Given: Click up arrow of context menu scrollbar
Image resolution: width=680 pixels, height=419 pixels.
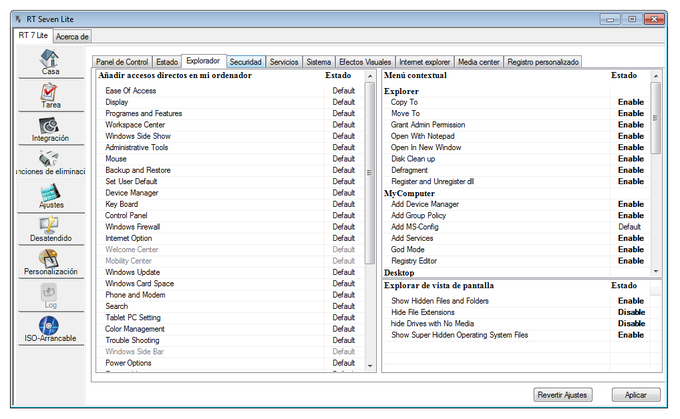Looking at the screenshot, I should (656, 76).
